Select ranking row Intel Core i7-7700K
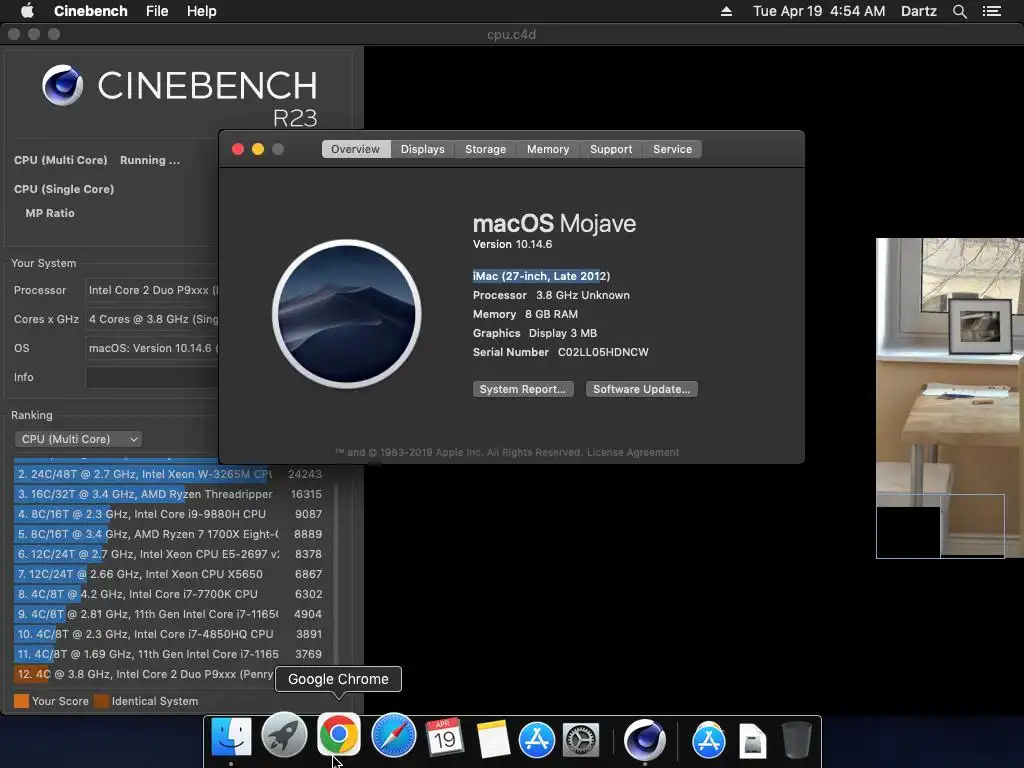1024x768 pixels. 170,594
